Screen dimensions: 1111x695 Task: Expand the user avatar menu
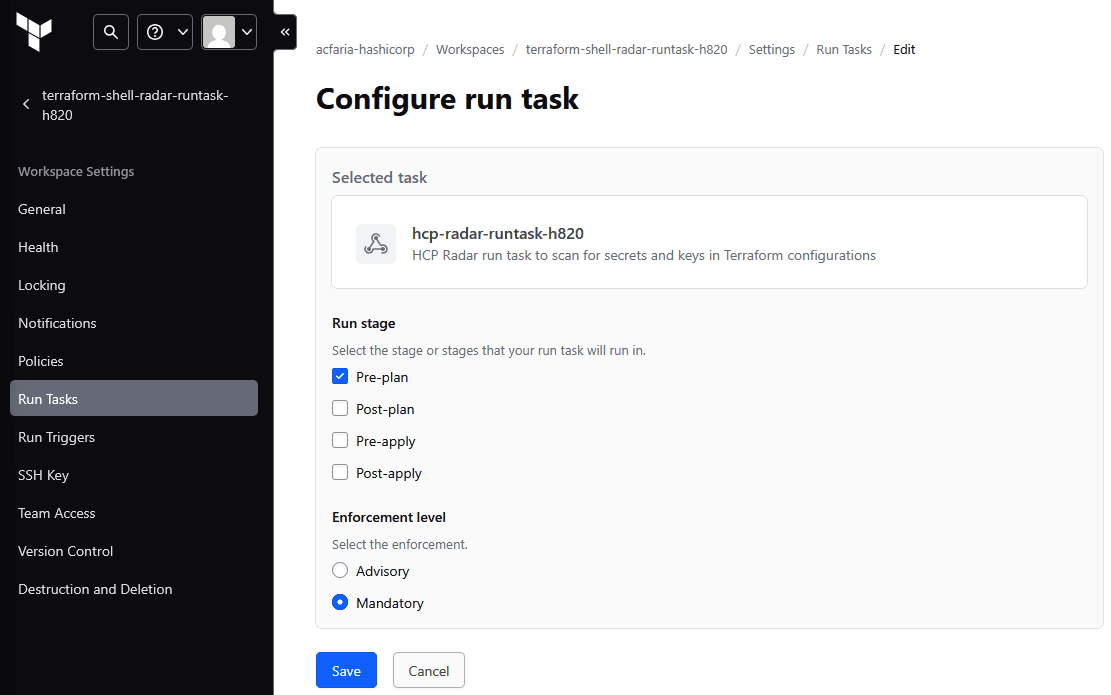pyautogui.click(x=229, y=32)
